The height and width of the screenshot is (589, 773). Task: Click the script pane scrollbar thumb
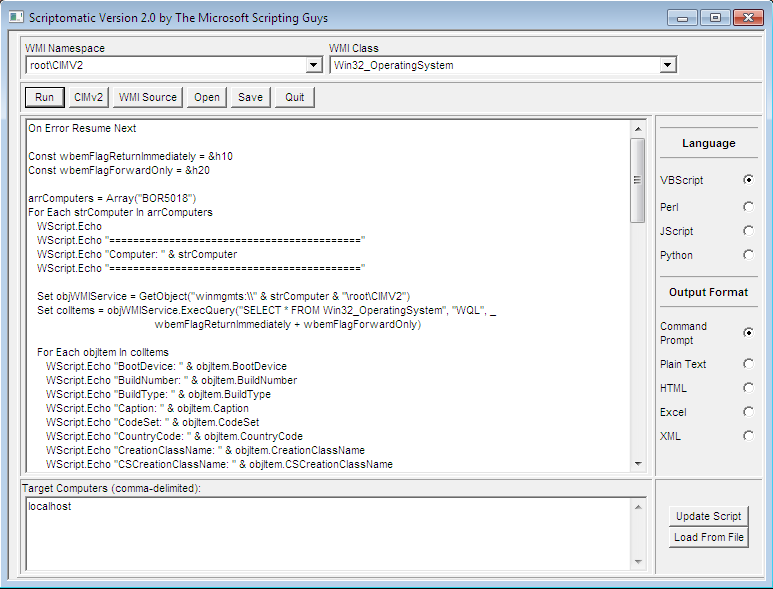(x=638, y=180)
